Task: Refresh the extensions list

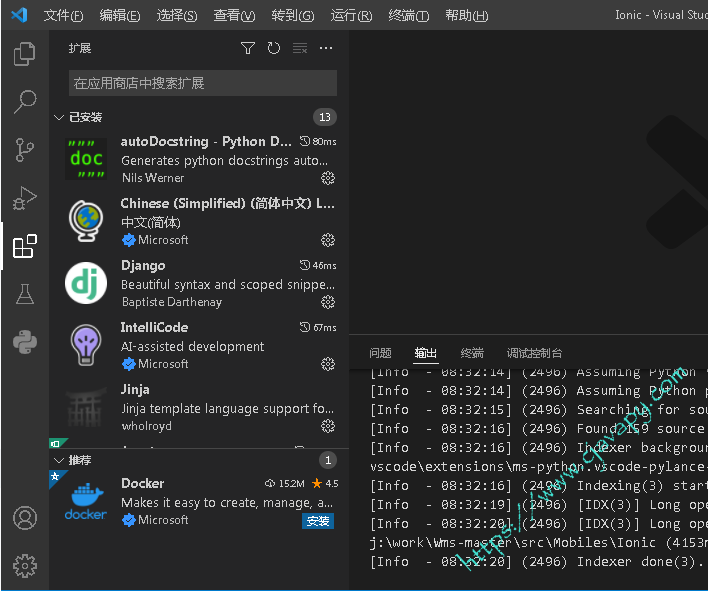Action: click(274, 48)
